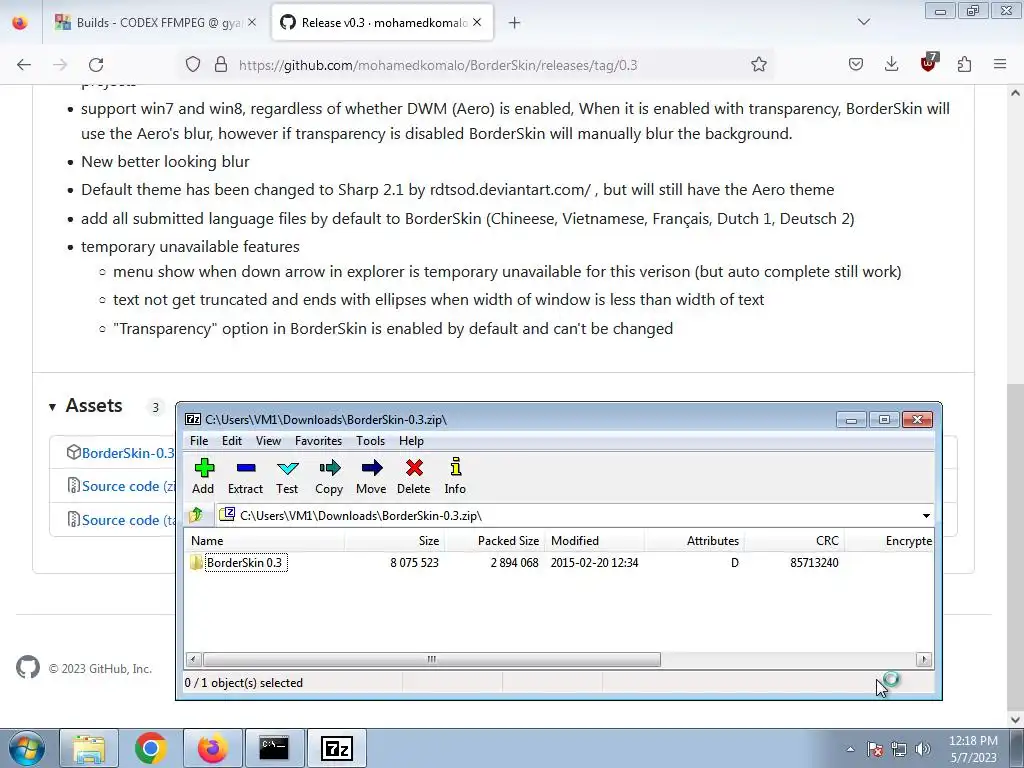Open the uBlock Origin extension icon
This screenshot has width=1024, height=768.
point(928,63)
